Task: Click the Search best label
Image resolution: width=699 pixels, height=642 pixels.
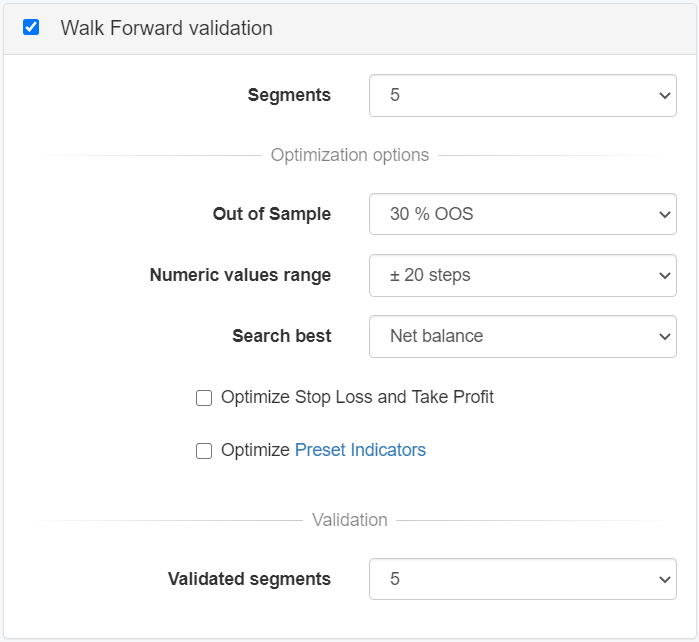Action: (282, 336)
